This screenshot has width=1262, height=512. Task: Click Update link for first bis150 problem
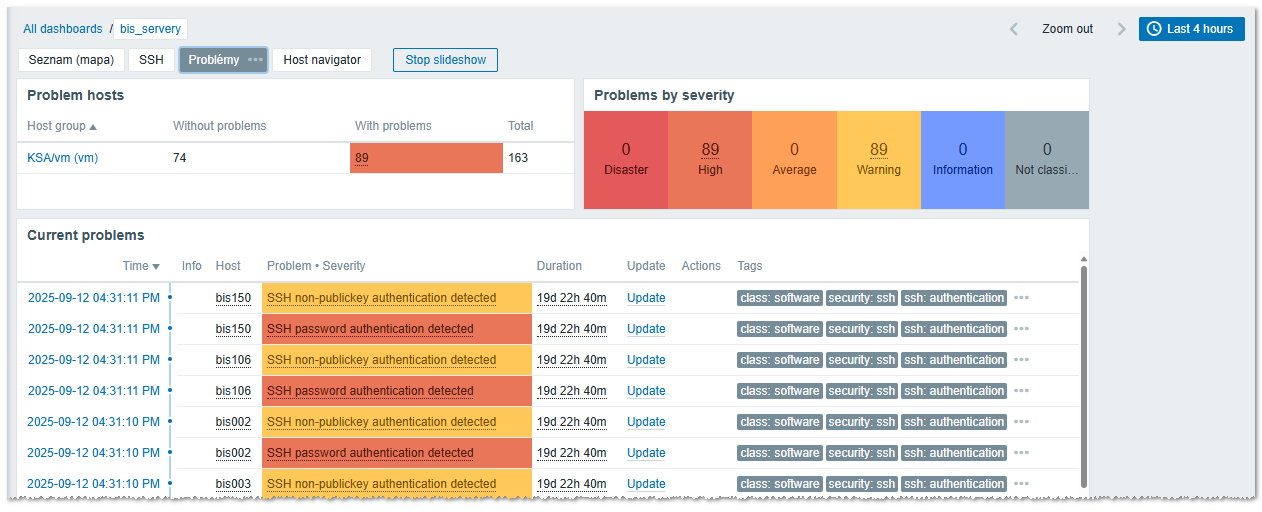coord(646,298)
